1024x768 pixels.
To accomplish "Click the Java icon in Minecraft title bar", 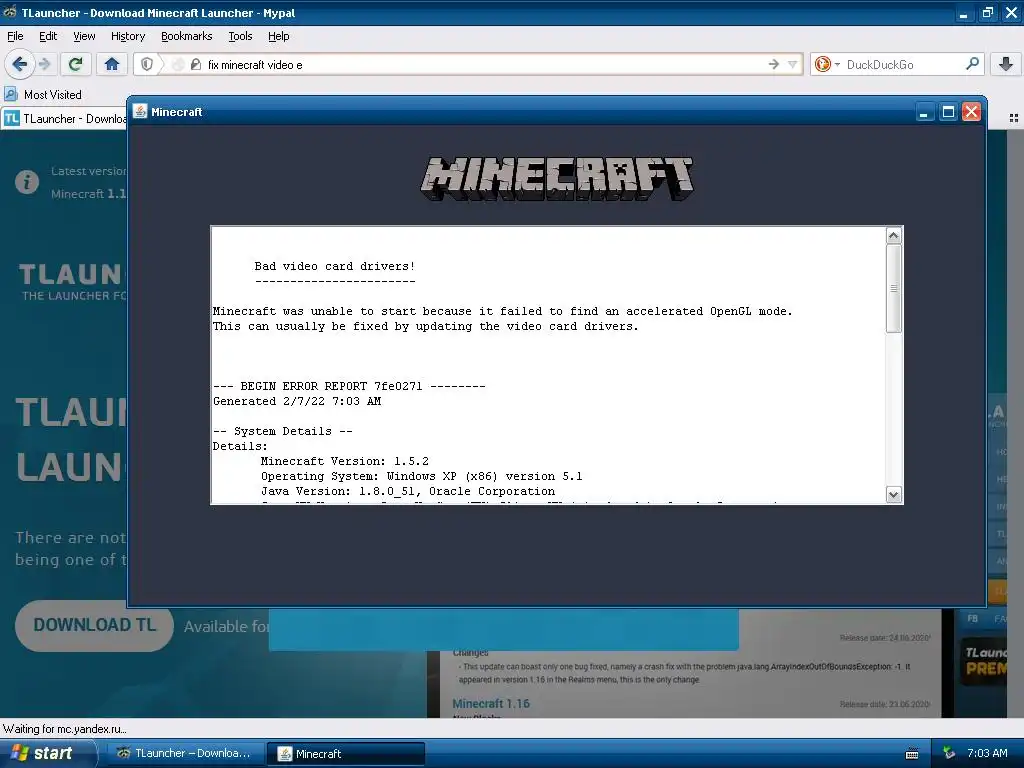I will pos(140,111).
